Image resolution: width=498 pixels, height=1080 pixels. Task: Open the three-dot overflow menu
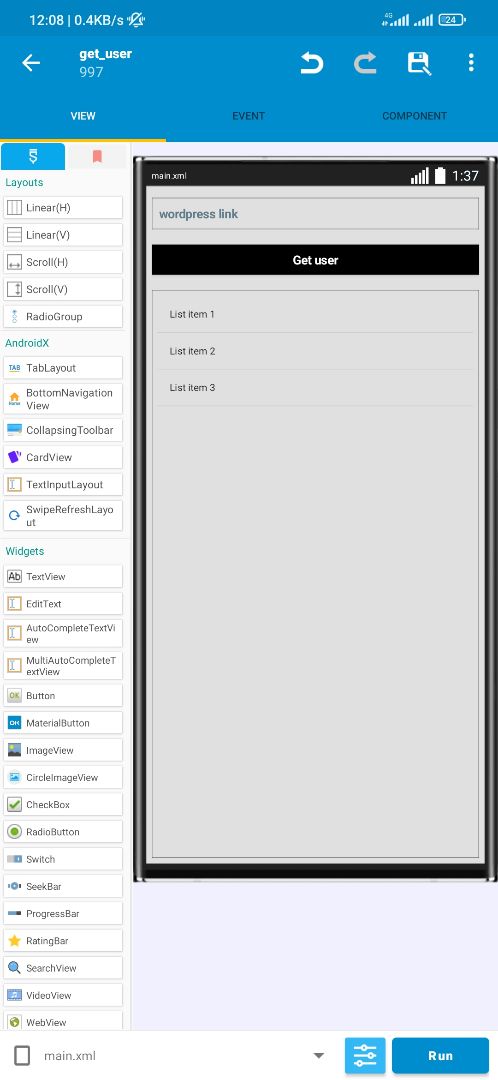tap(471, 63)
